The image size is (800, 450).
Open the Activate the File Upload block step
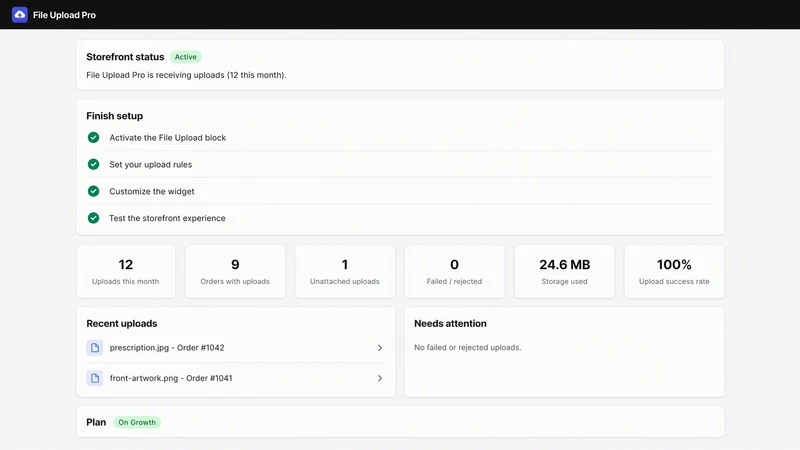point(400,138)
